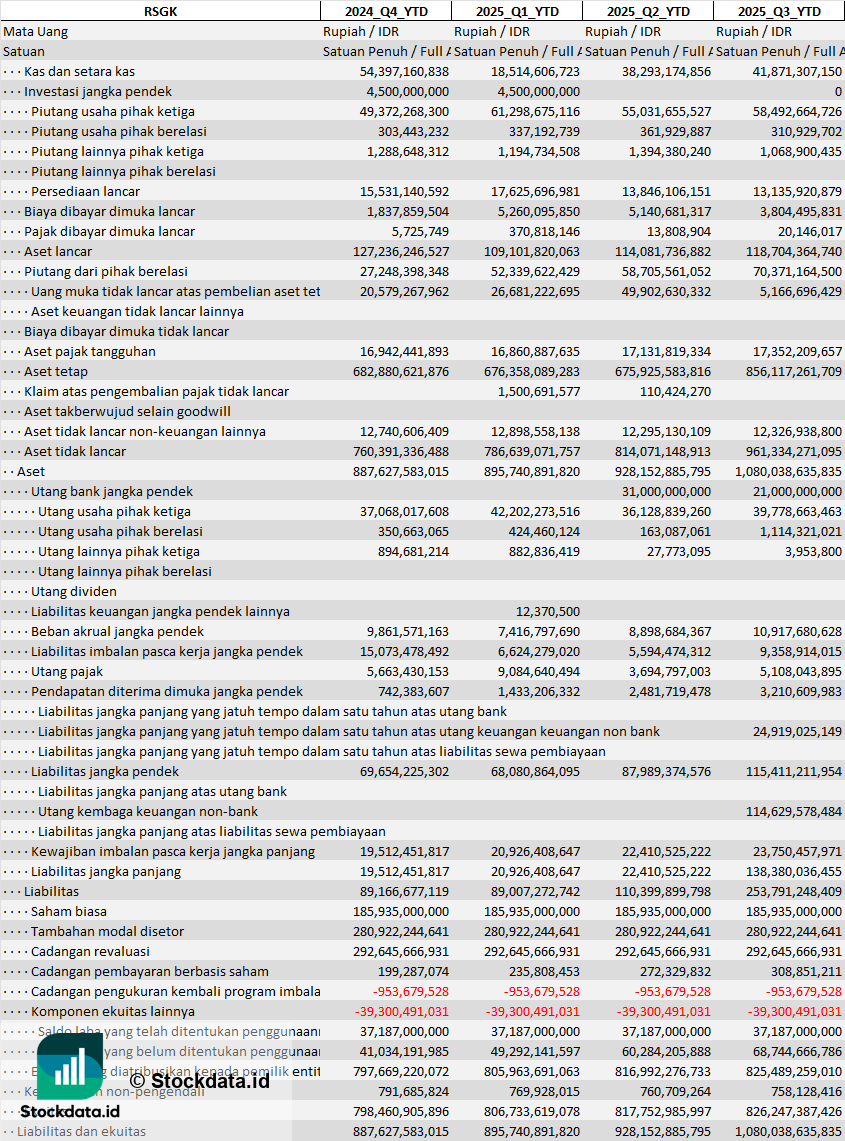
Task: Select red value -39,300,491,031 under 2025_Q3_YTD
Action: click(796, 1012)
